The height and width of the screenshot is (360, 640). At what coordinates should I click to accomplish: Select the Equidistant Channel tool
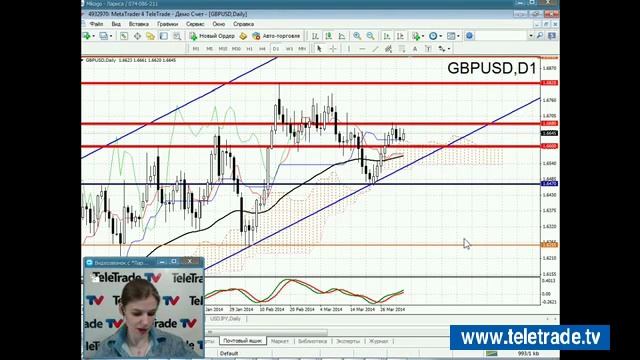point(389,49)
